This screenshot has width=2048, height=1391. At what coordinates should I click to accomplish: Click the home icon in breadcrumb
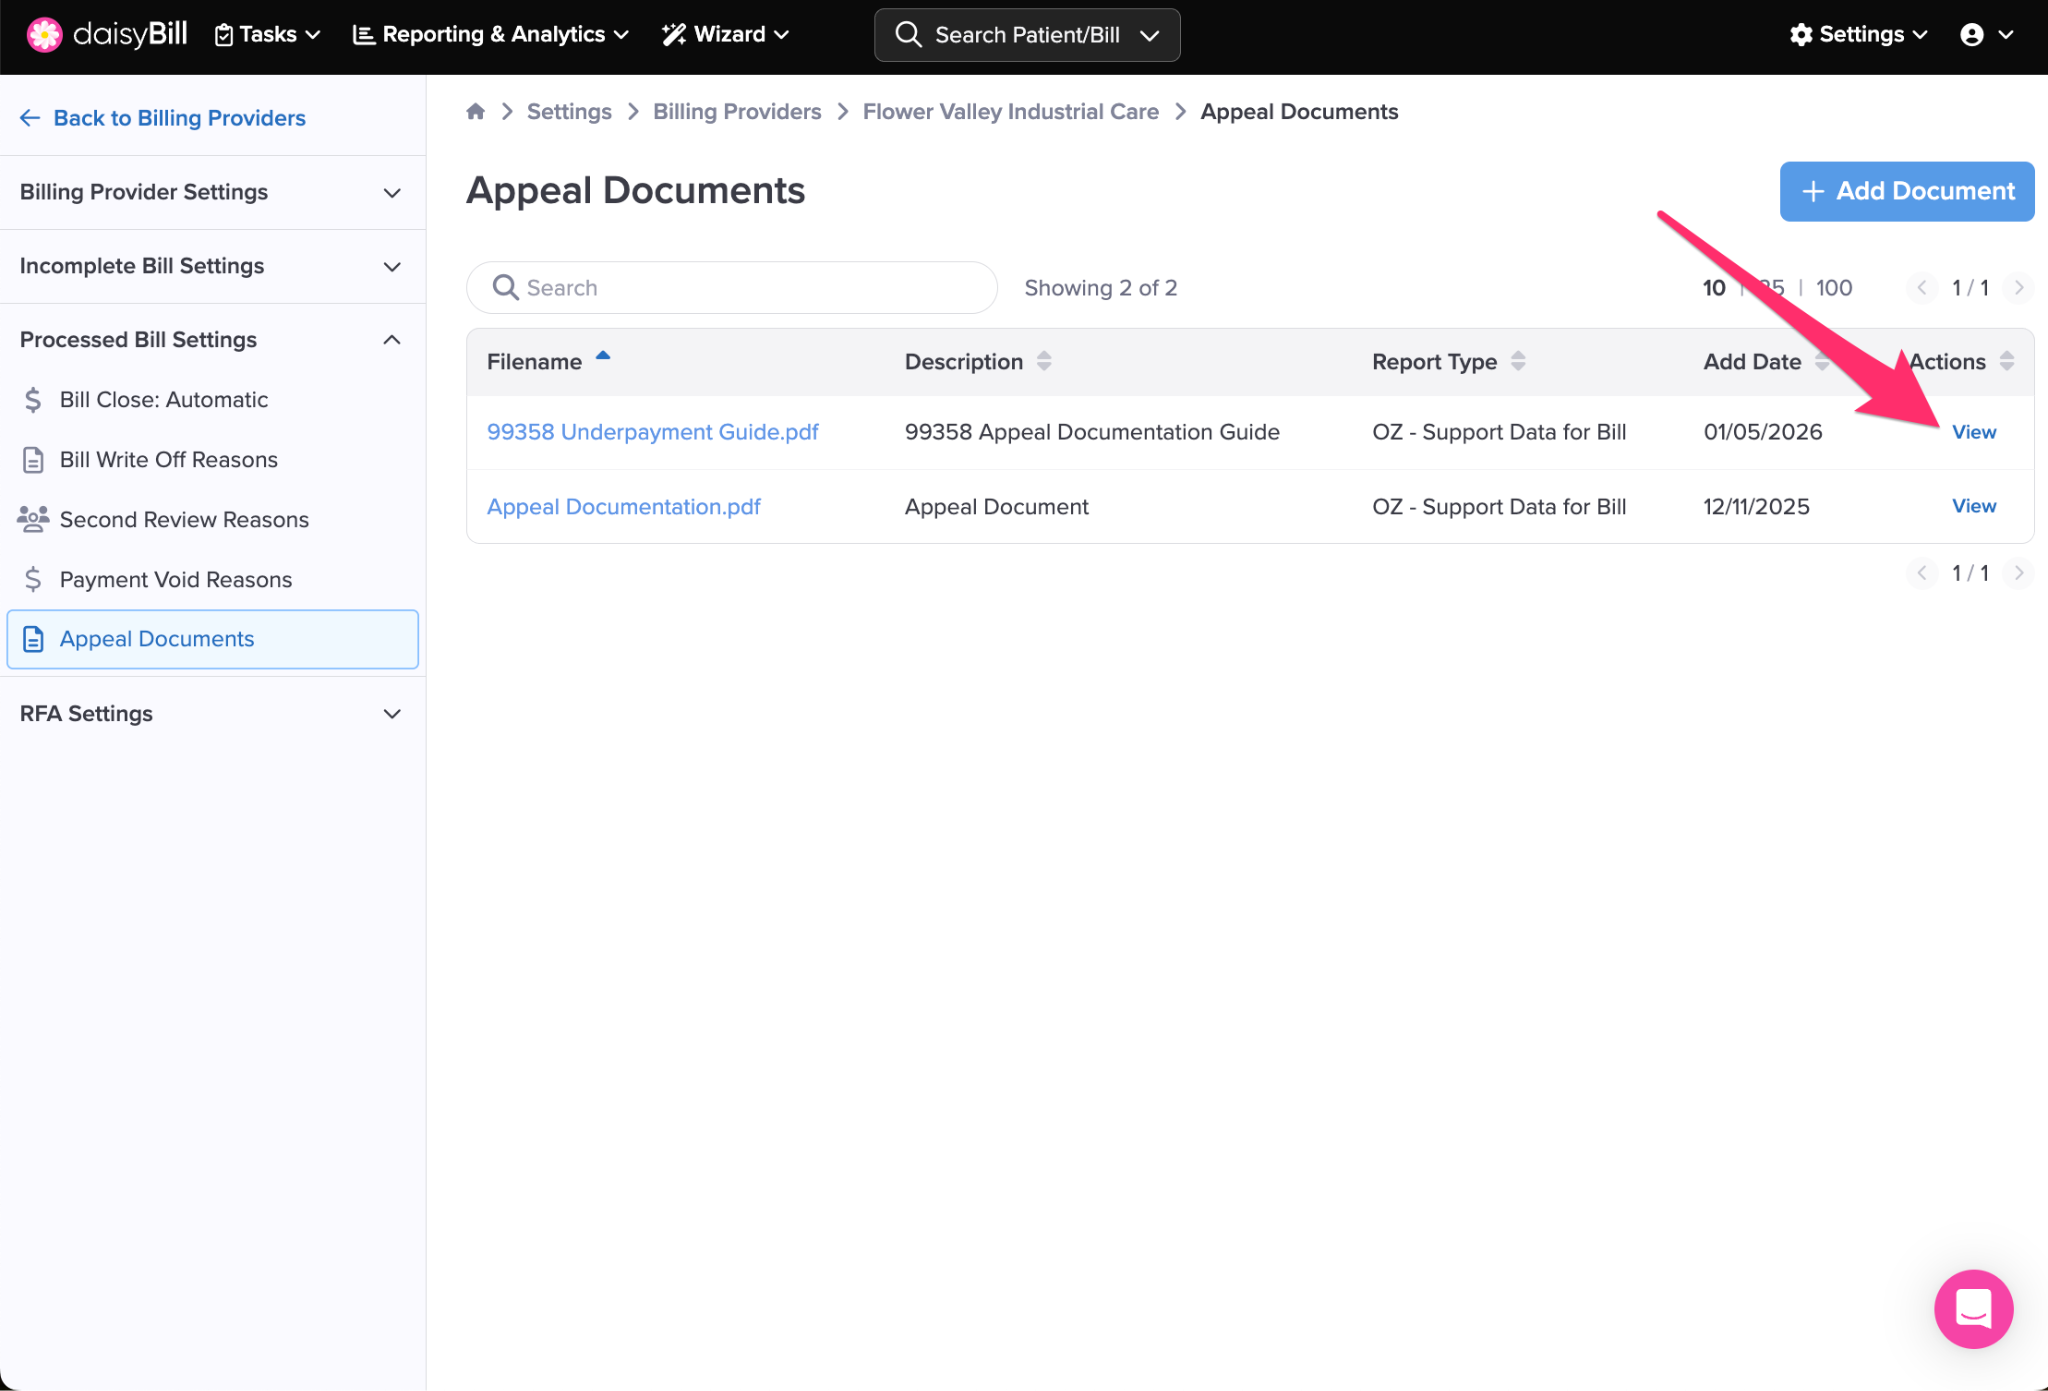[x=475, y=111]
